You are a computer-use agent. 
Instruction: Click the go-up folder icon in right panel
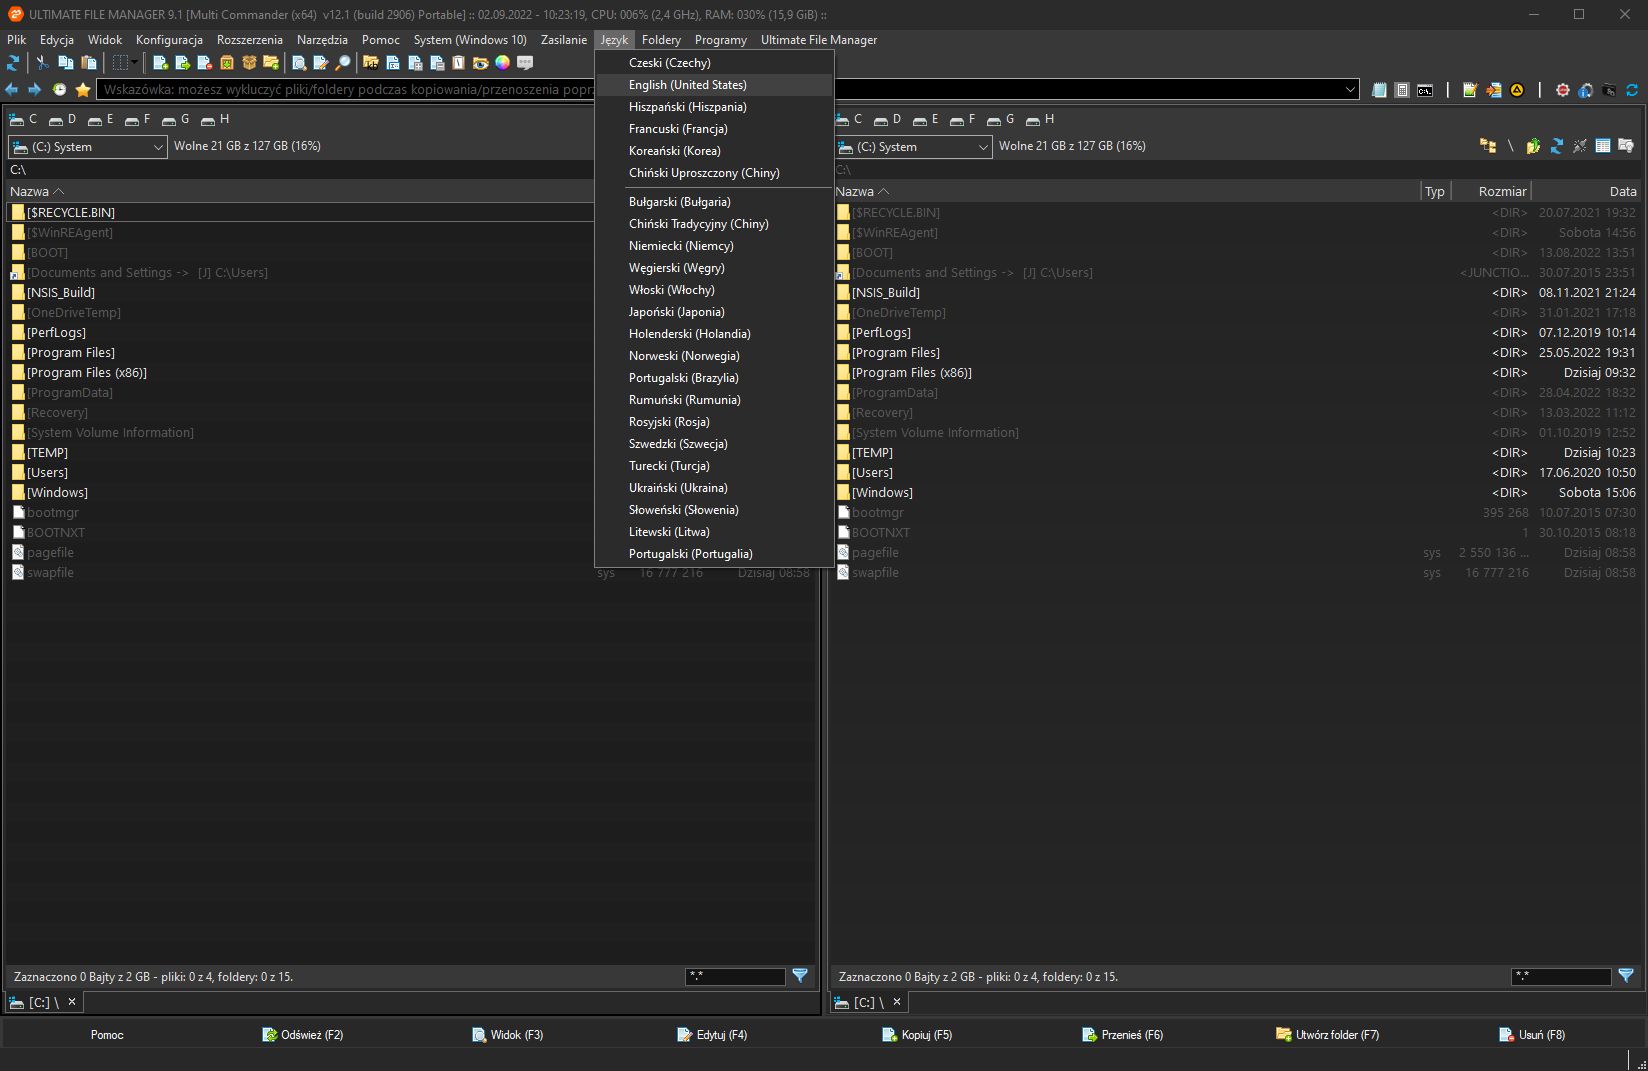(x=1533, y=146)
